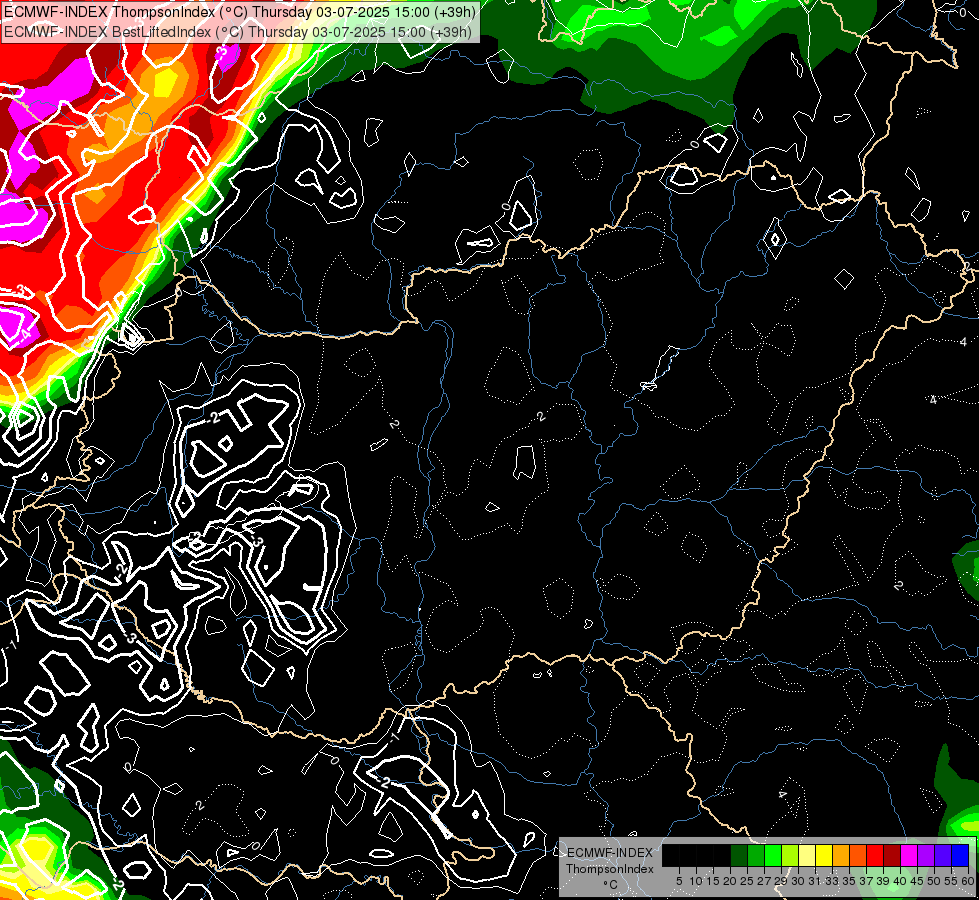This screenshot has width=979, height=900.
Task: Click the legend value '40'
Action: point(899,881)
